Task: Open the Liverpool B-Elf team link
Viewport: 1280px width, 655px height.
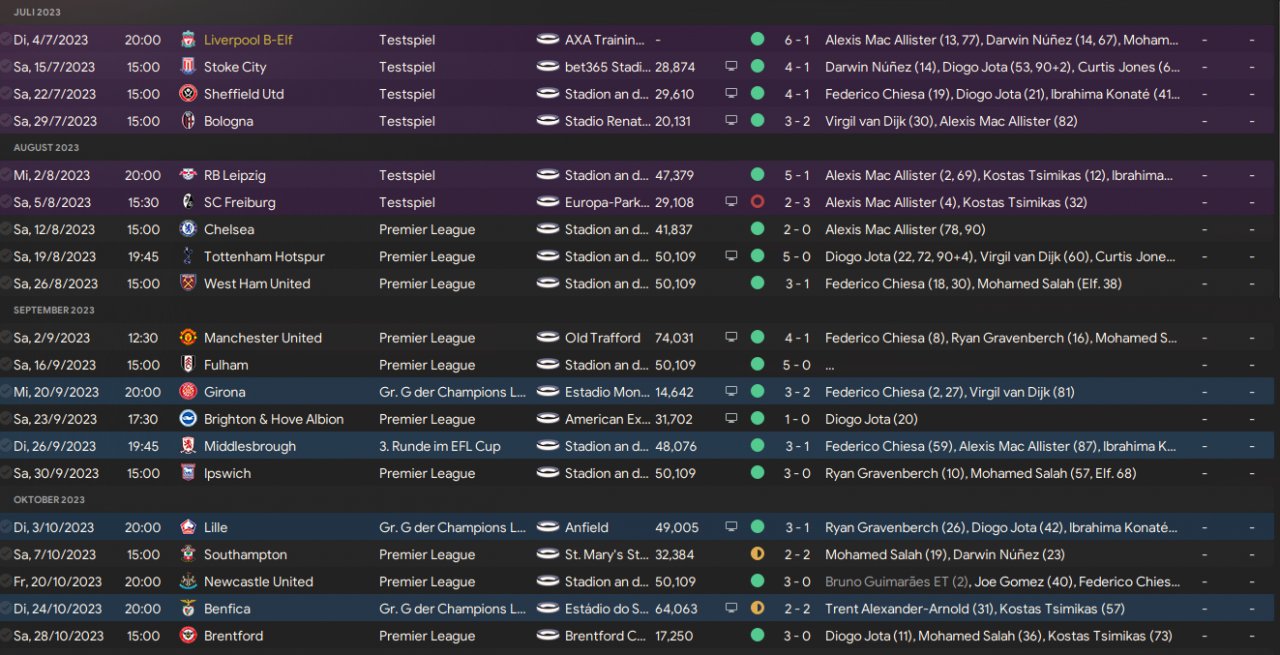Action: point(248,40)
